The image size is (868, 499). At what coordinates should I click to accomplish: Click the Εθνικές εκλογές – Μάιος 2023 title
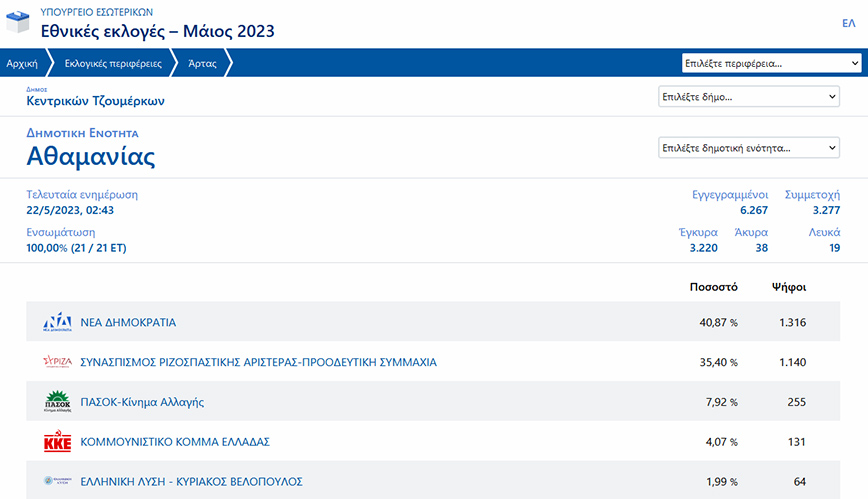click(157, 31)
